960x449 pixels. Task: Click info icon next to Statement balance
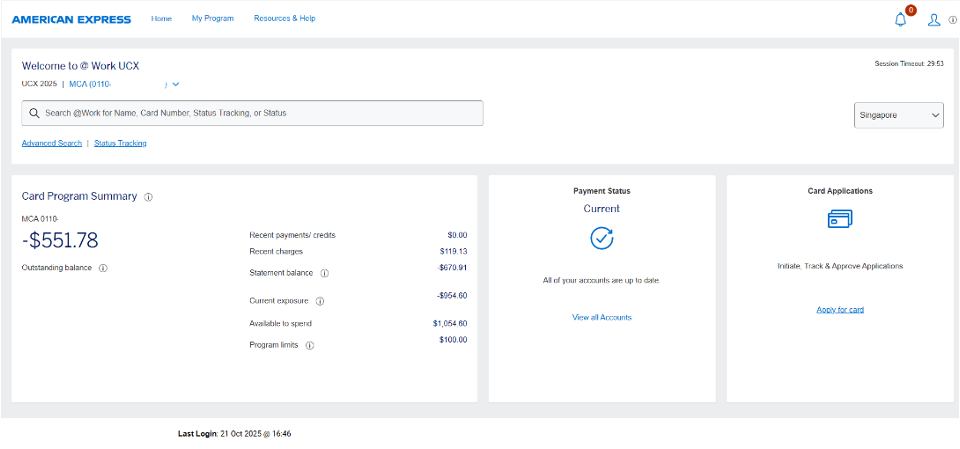tap(324, 273)
